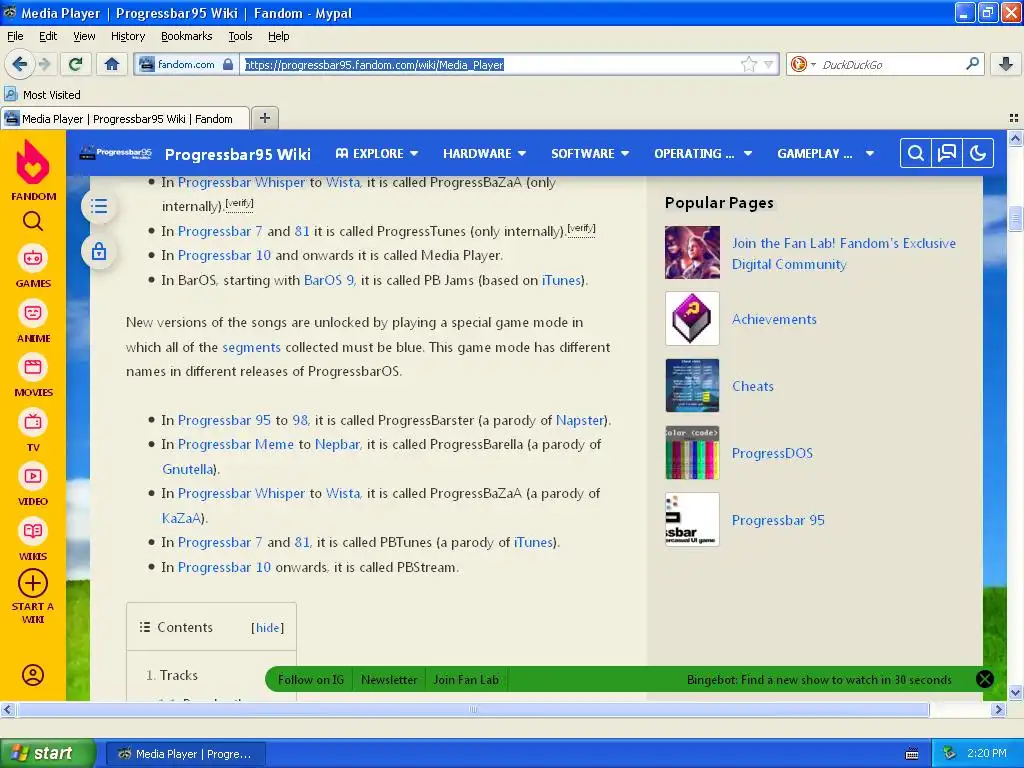Open the URL bar history dropdown arrow
This screenshot has width=1024, height=768.
click(x=769, y=64)
